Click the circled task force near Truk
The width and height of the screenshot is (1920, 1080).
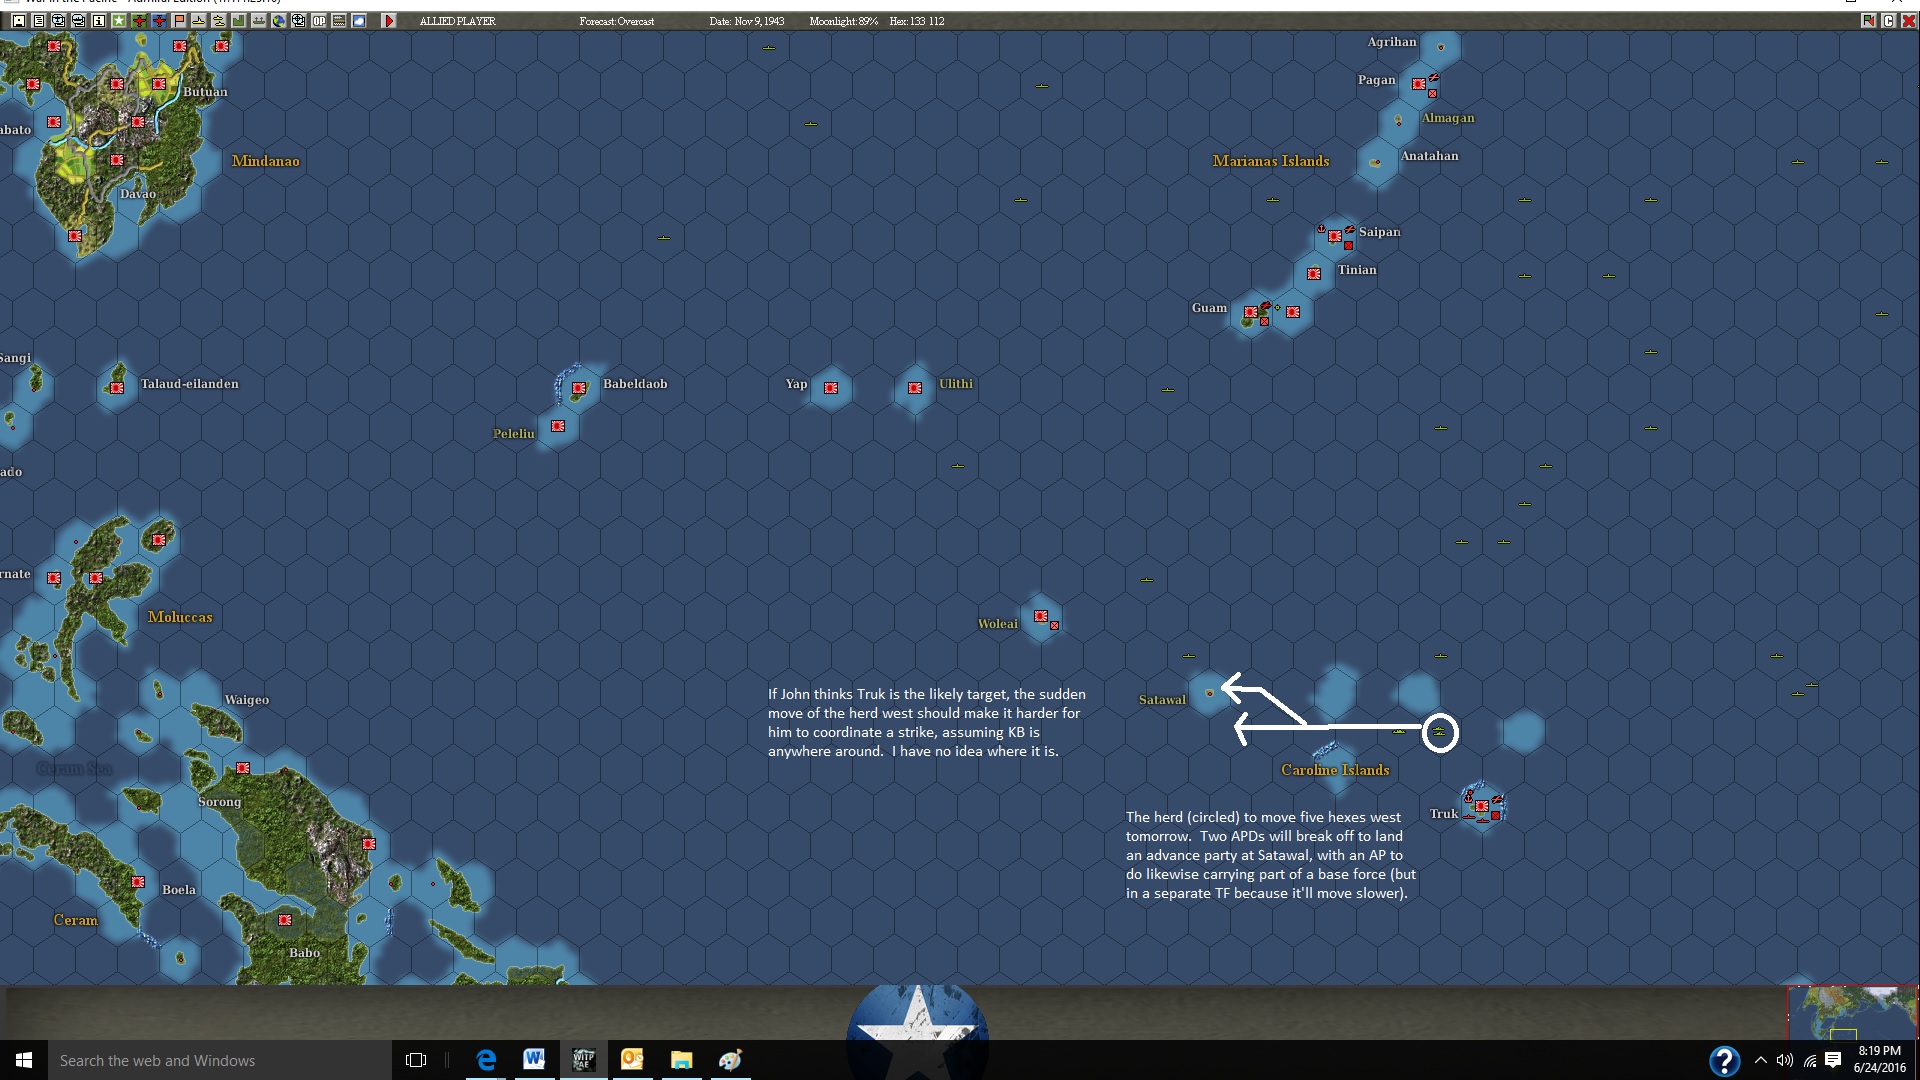1440,733
